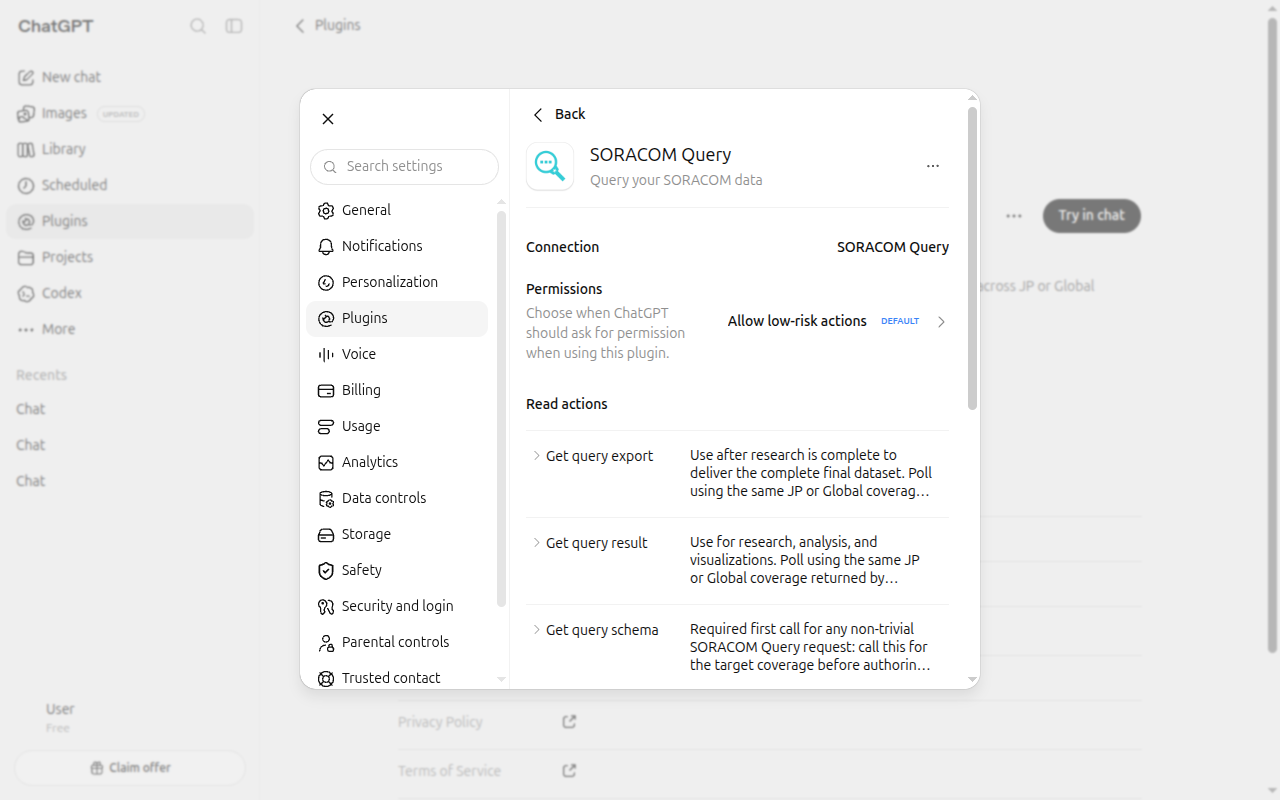
Task: Open Allow low-risk actions permission chevron
Action: point(941,322)
